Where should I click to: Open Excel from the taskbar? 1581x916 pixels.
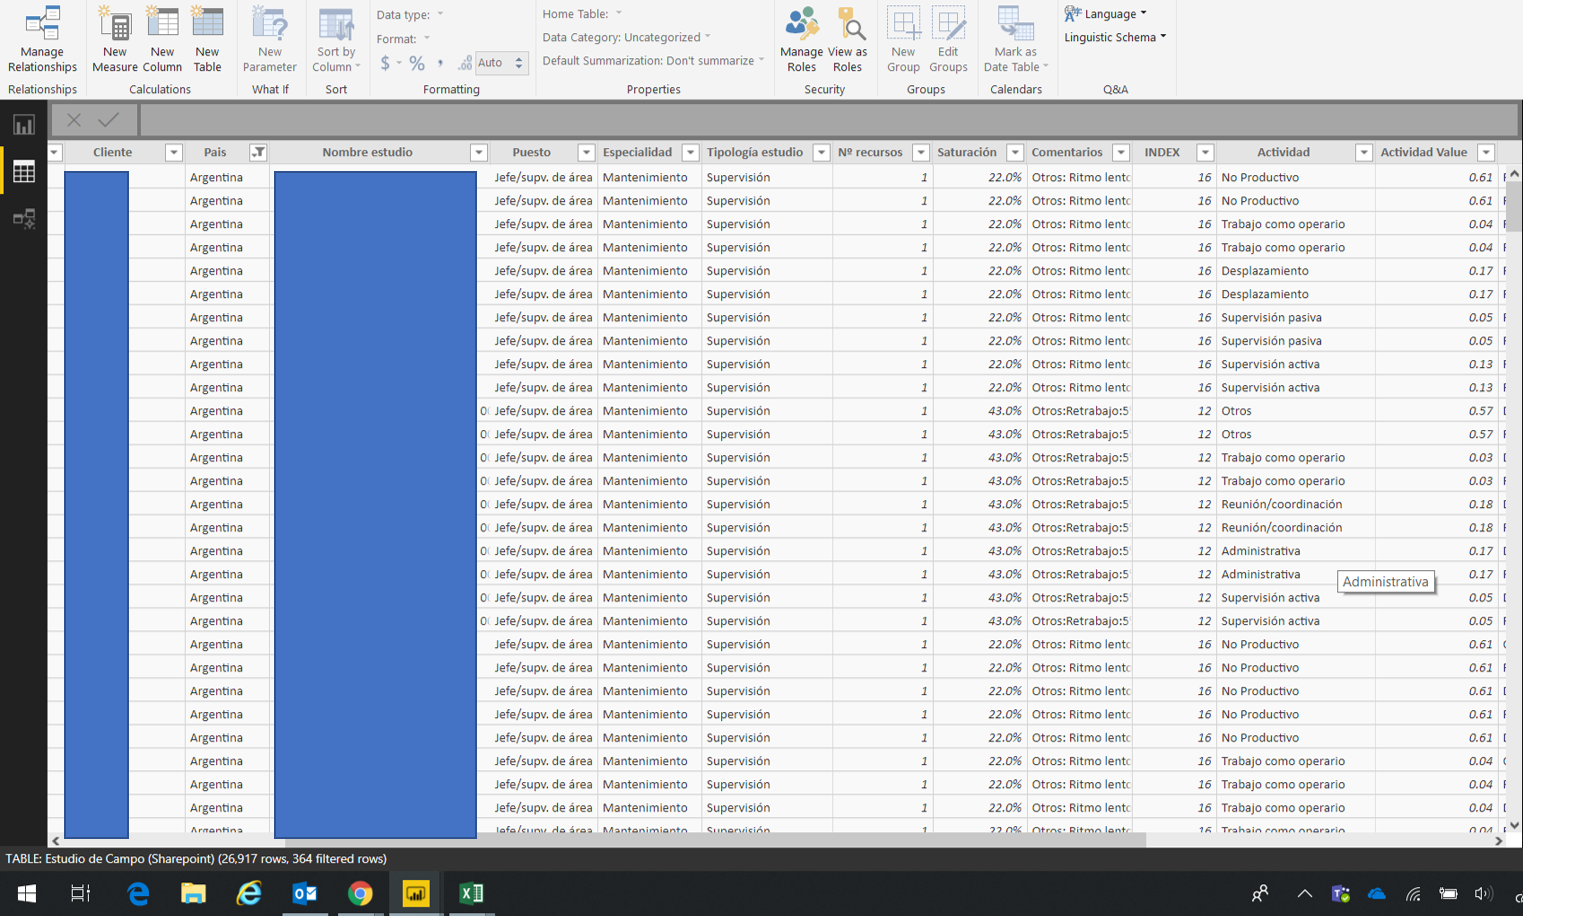click(471, 893)
